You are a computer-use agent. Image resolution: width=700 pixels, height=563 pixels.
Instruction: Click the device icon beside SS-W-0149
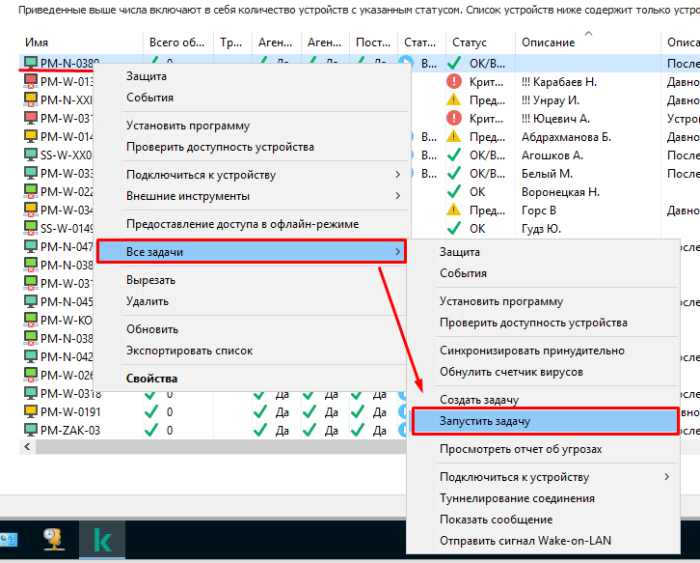tap(30, 228)
